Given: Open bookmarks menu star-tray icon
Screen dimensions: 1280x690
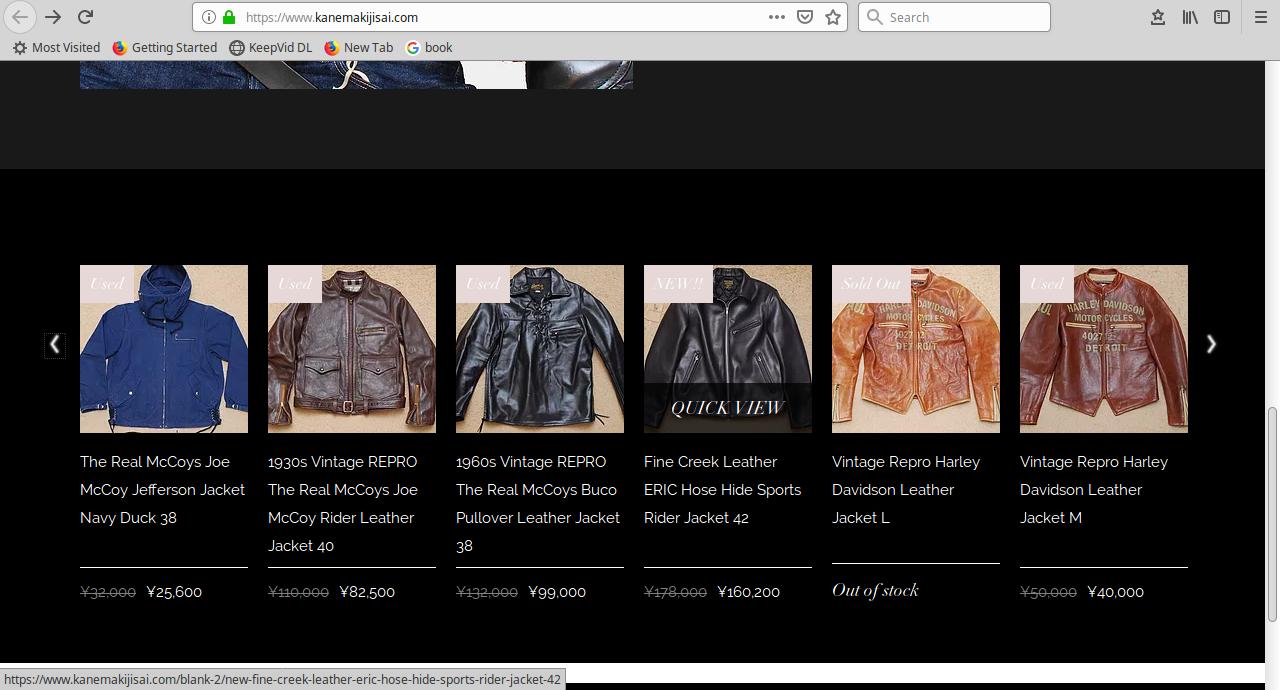Looking at the screenshot, I should click(1158, 17).
